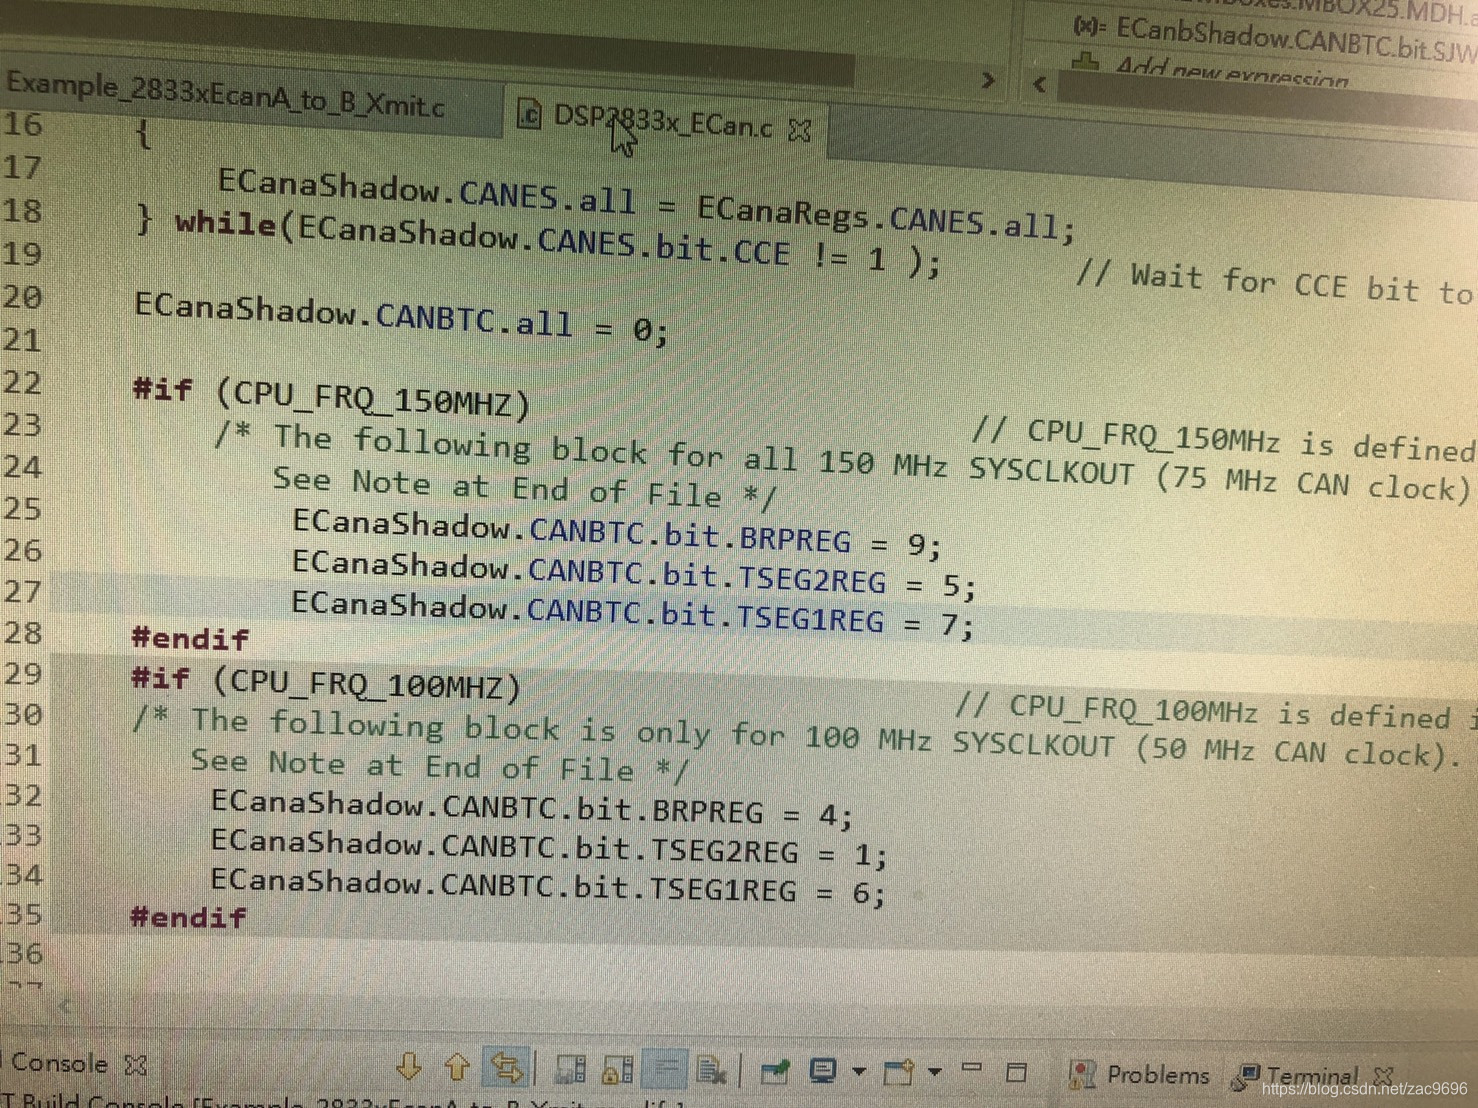Open the Console view tab

coord(59,1063)
